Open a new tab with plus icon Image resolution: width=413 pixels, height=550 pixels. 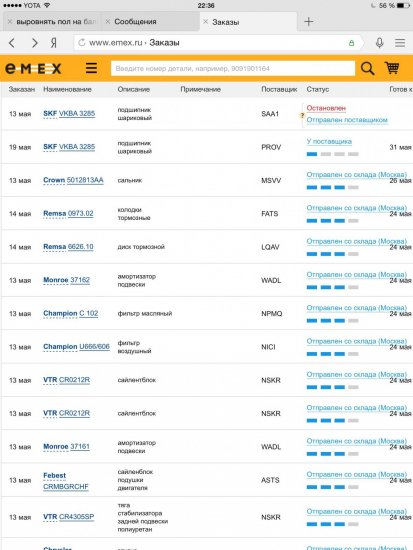point(309,22)
